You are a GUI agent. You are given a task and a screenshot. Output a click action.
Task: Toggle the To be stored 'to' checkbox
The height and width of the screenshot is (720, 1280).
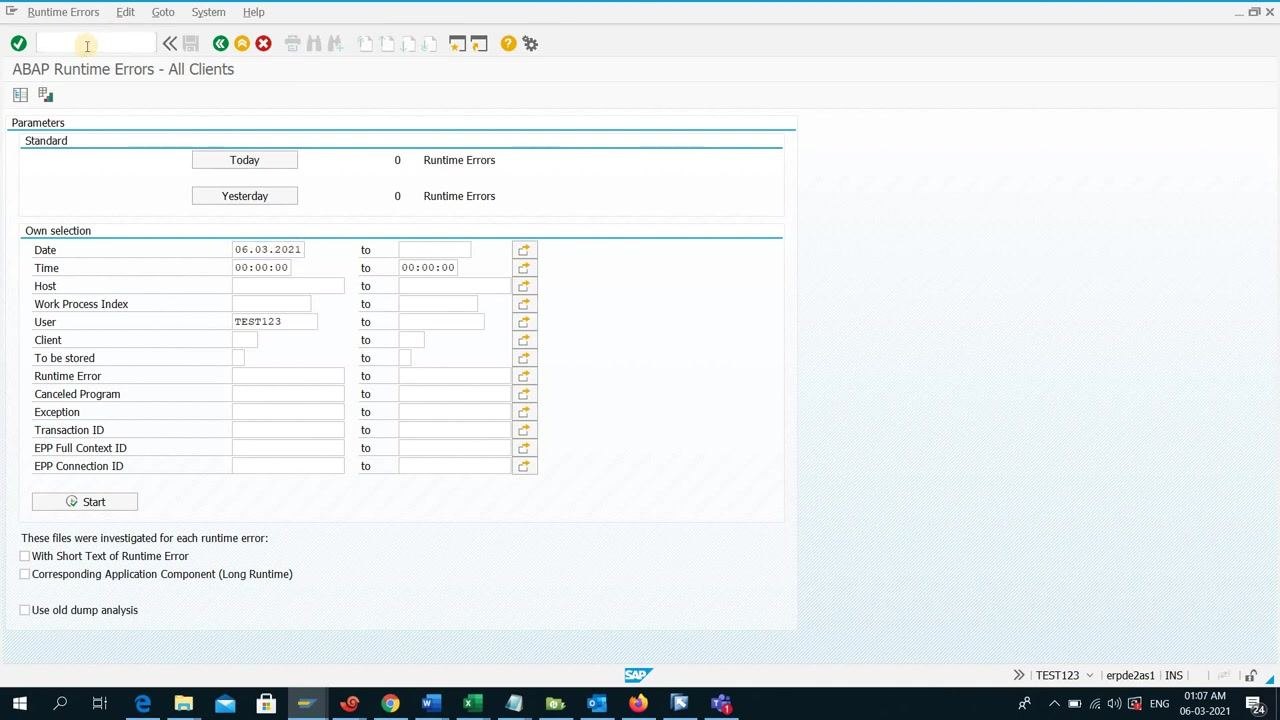pyautogui.click(x=405, y=358)
